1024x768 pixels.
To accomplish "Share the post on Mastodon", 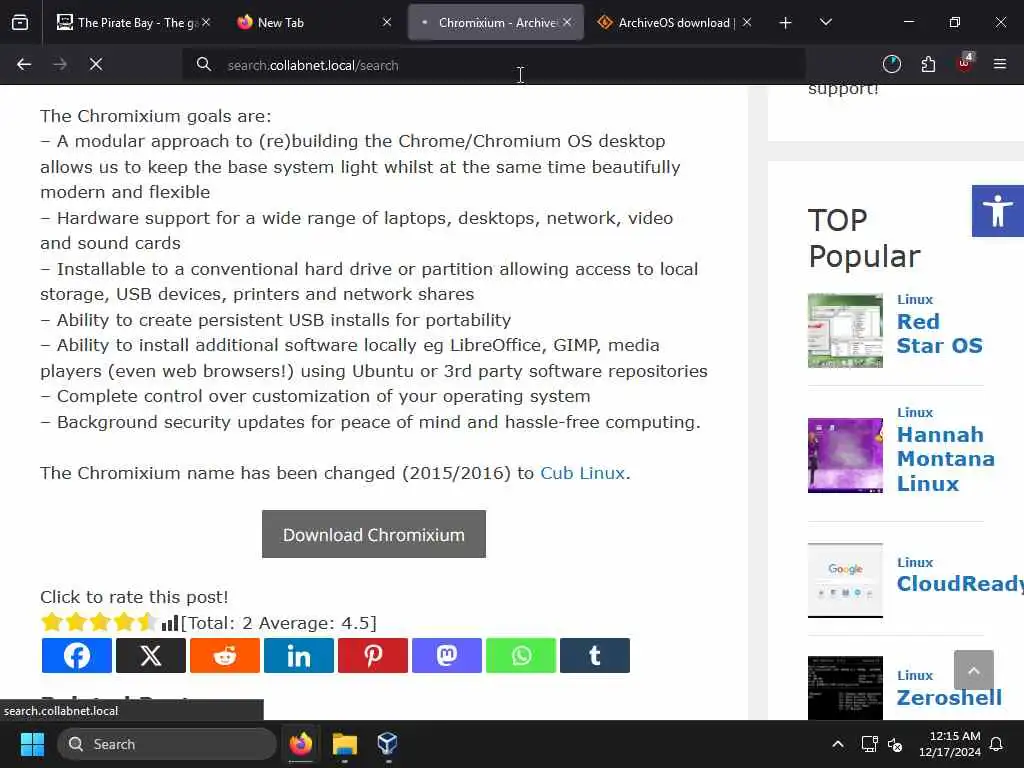I will [447, 656].
